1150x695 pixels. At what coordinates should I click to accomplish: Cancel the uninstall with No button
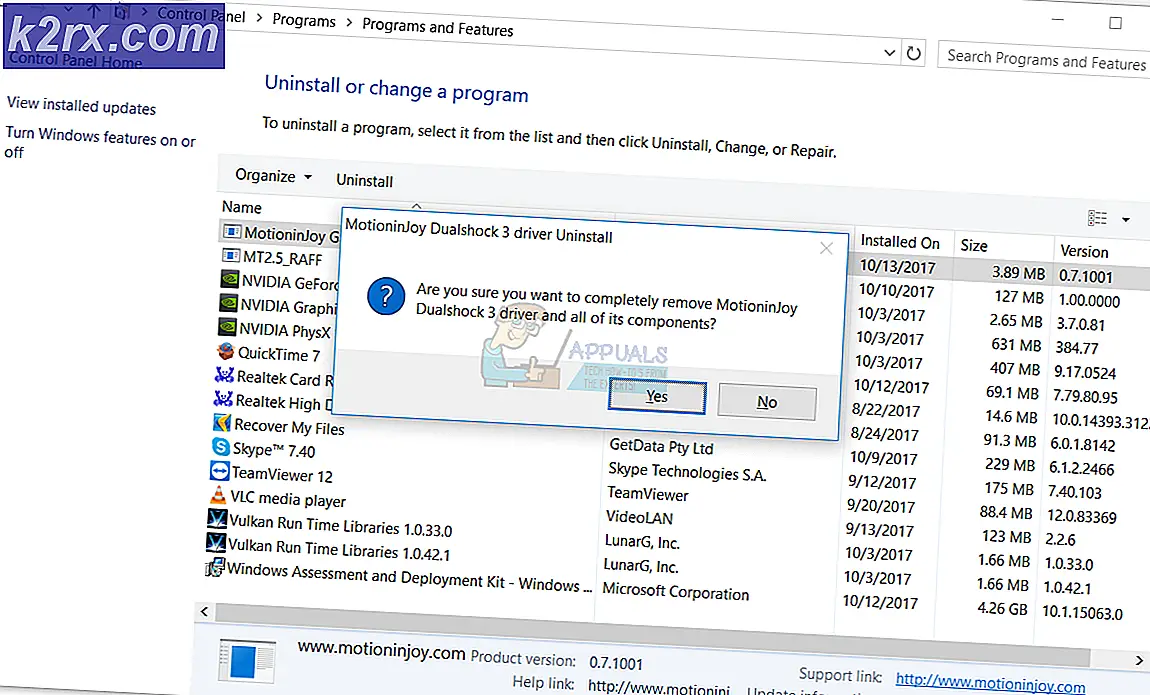point(767,402)
